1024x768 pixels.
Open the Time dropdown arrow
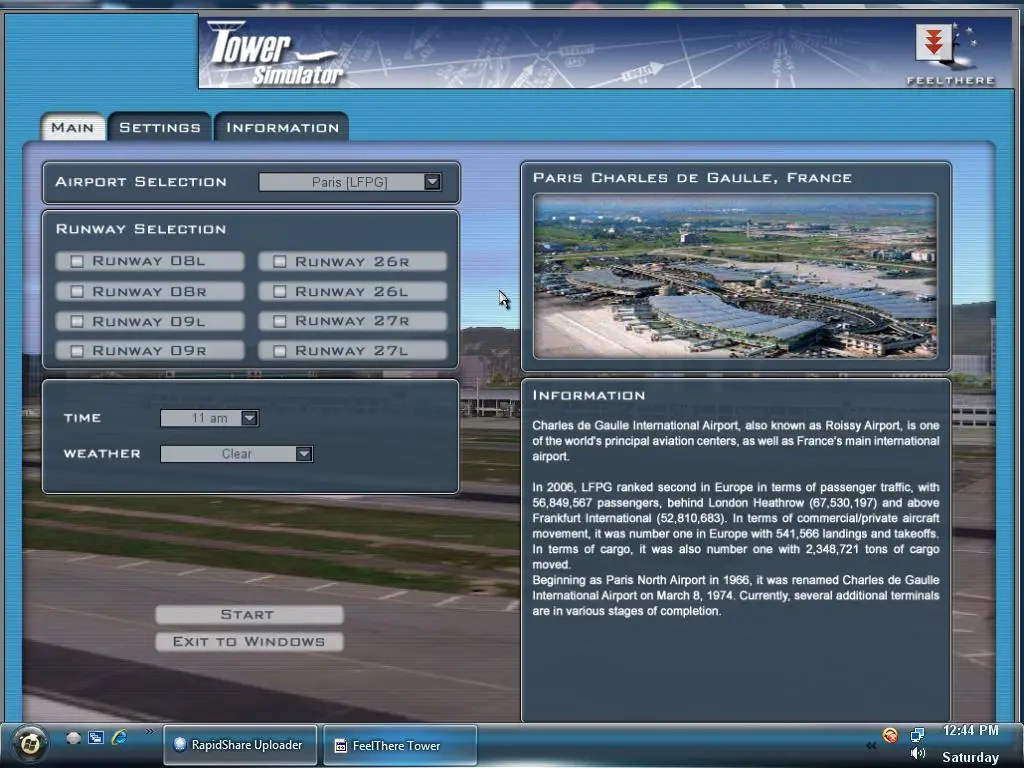pos(249,418)
